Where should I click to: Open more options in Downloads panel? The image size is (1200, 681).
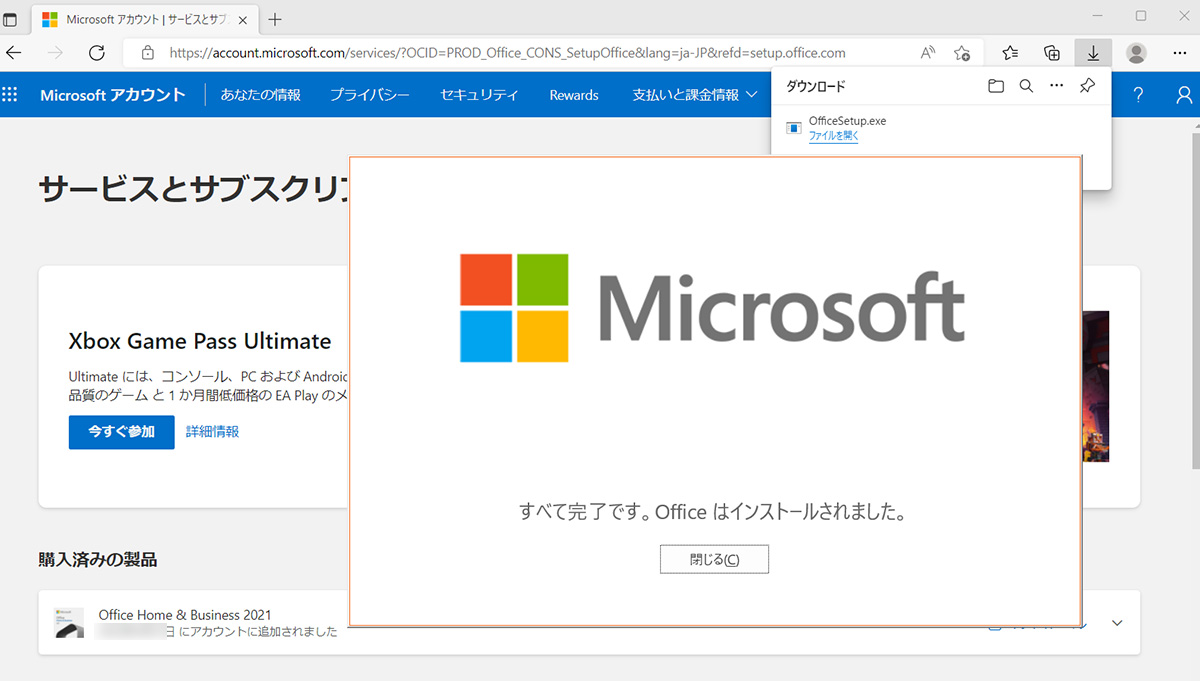pos(1057,87)
